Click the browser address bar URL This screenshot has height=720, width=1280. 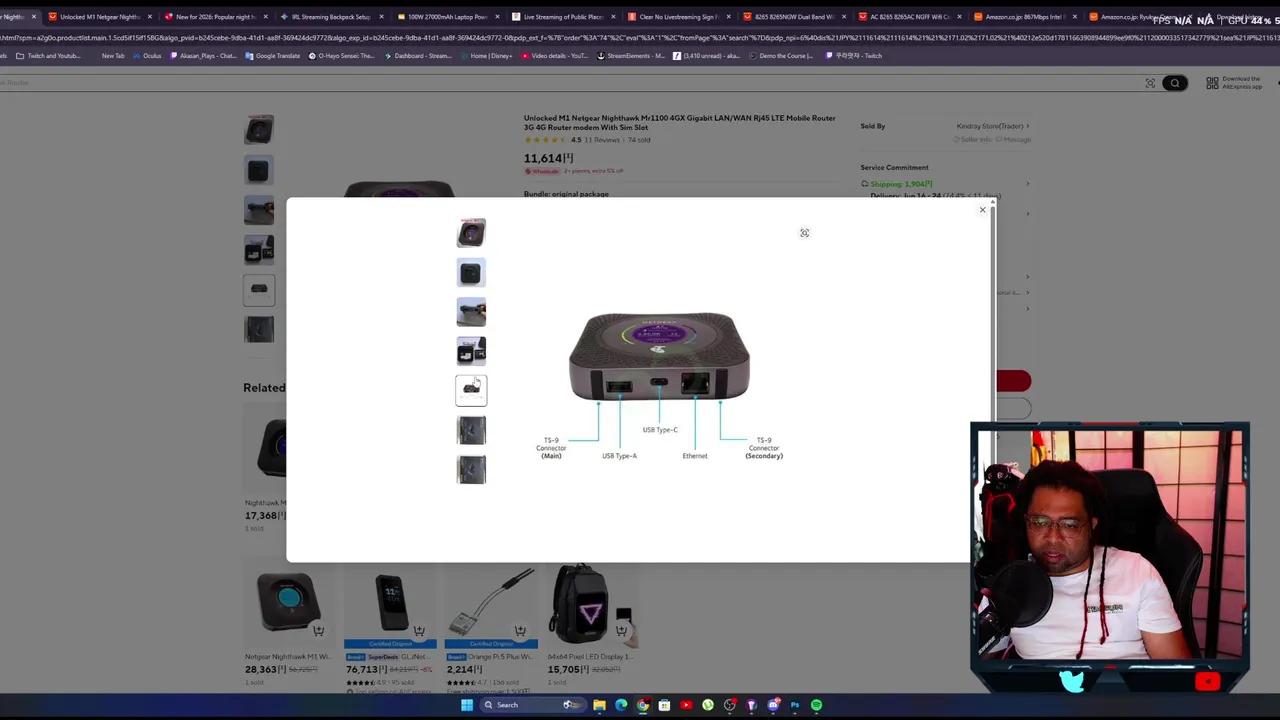pos(640,37)
